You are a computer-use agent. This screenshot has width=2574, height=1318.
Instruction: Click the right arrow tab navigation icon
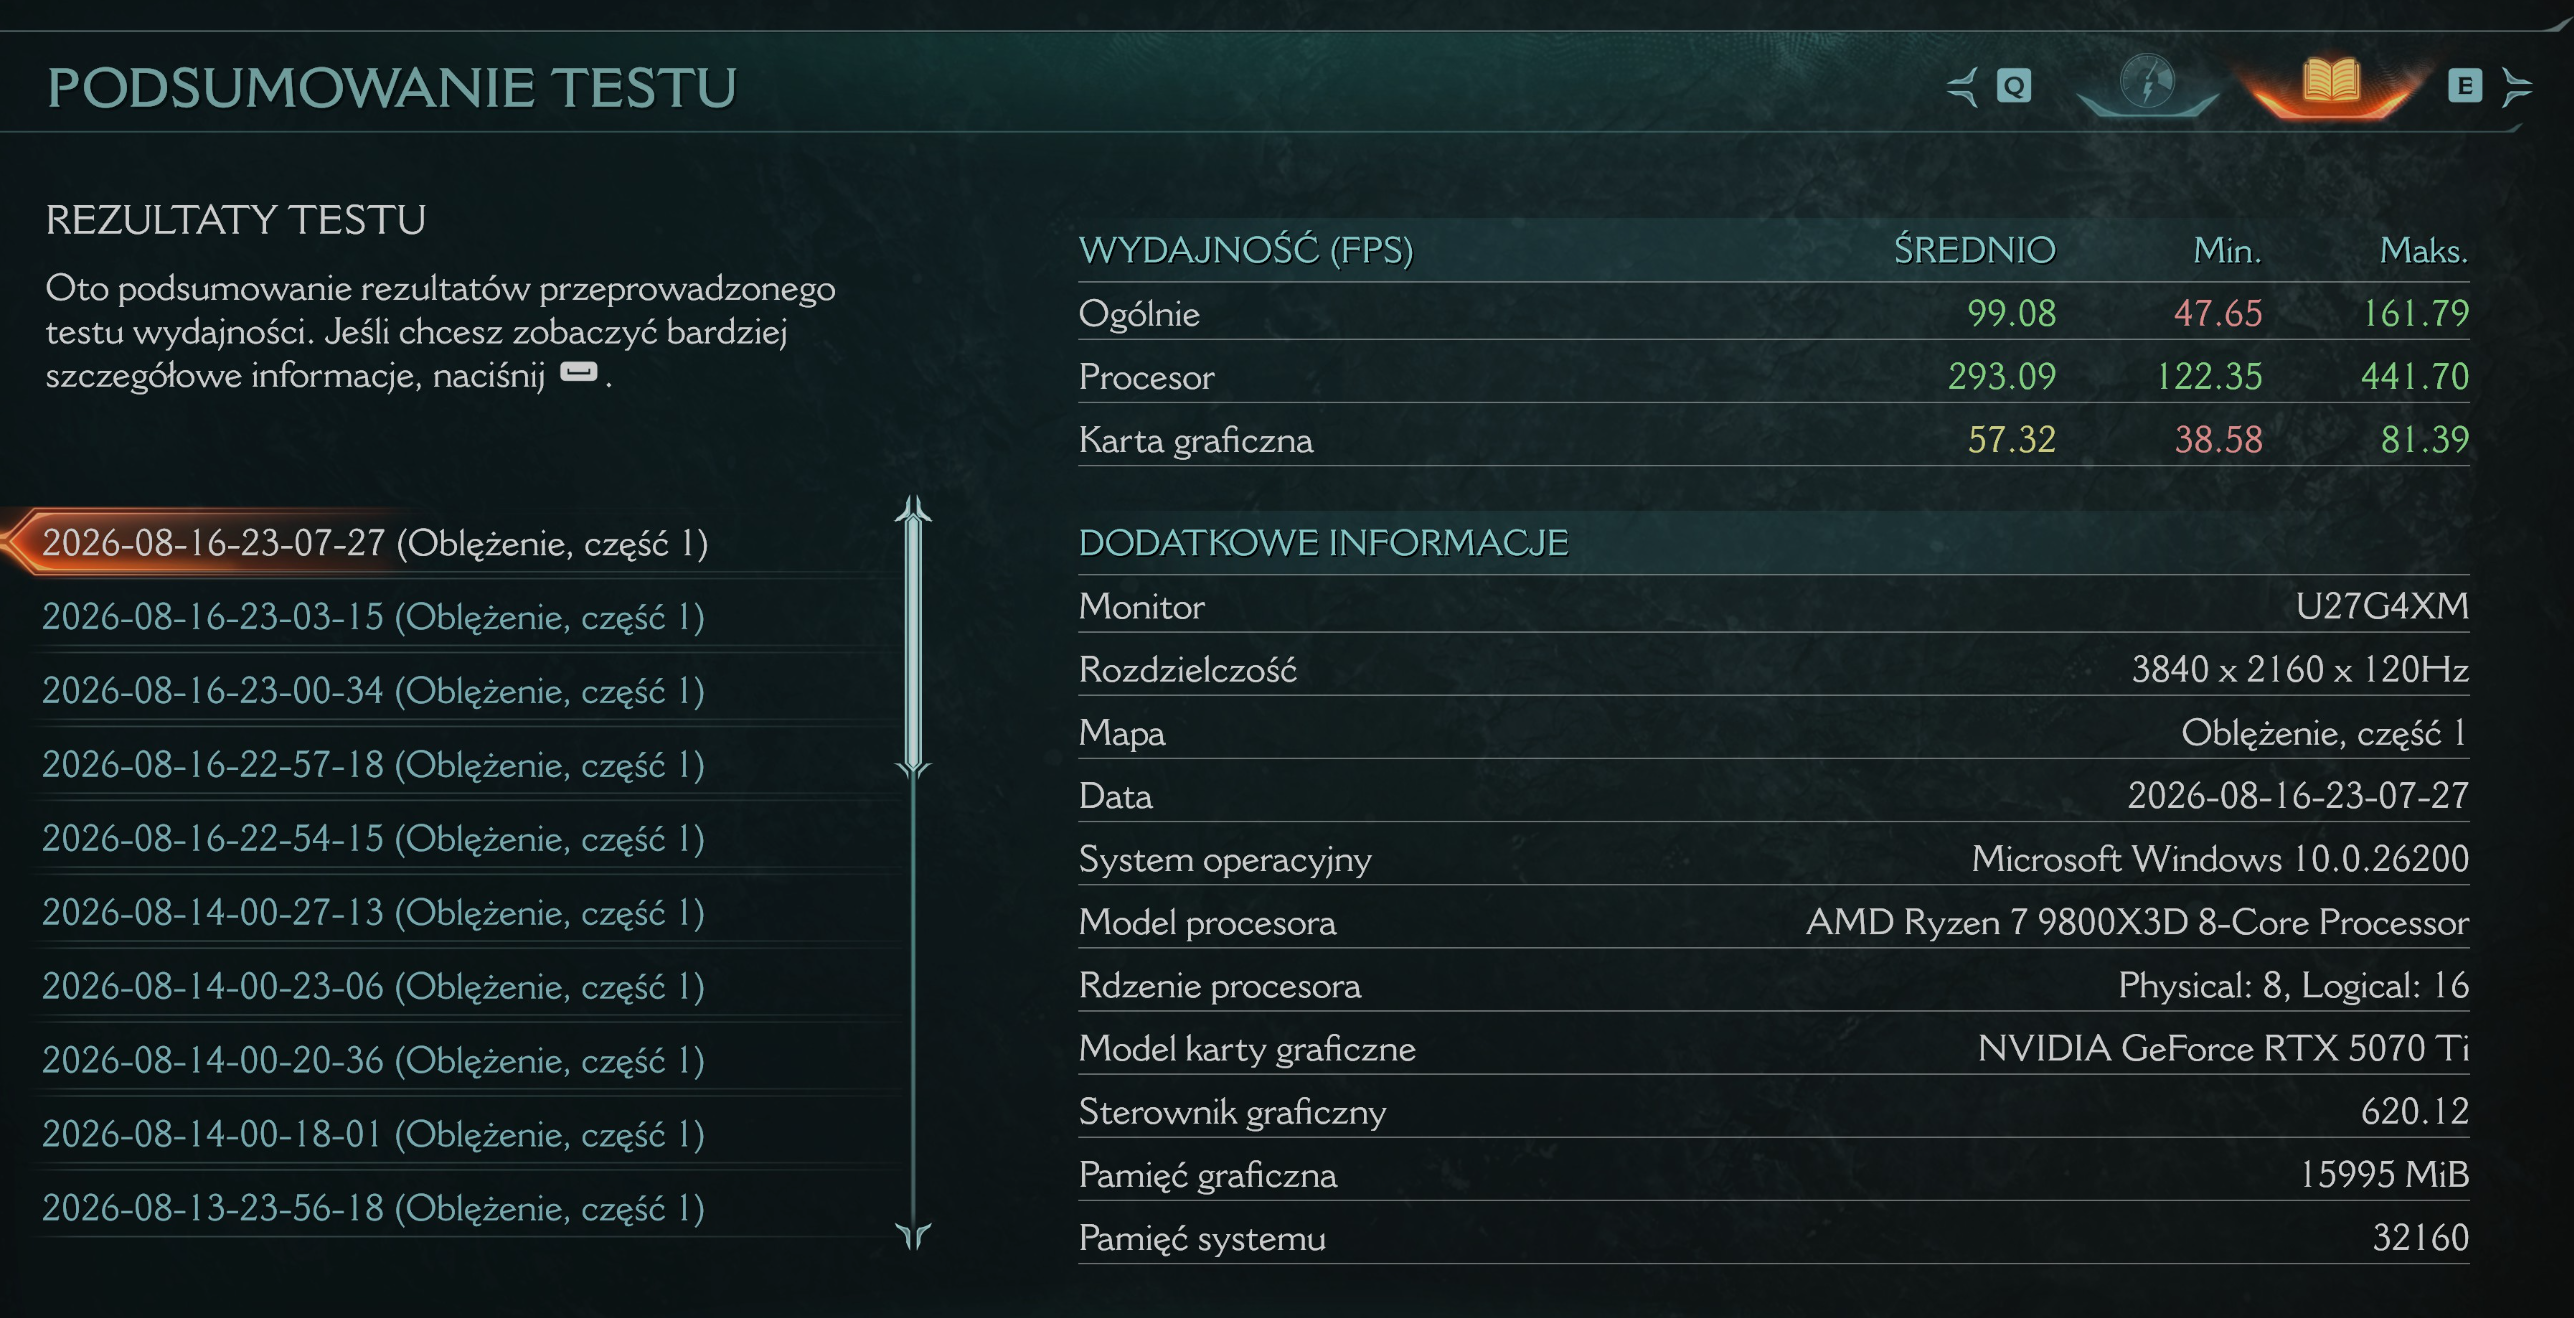2517,87
